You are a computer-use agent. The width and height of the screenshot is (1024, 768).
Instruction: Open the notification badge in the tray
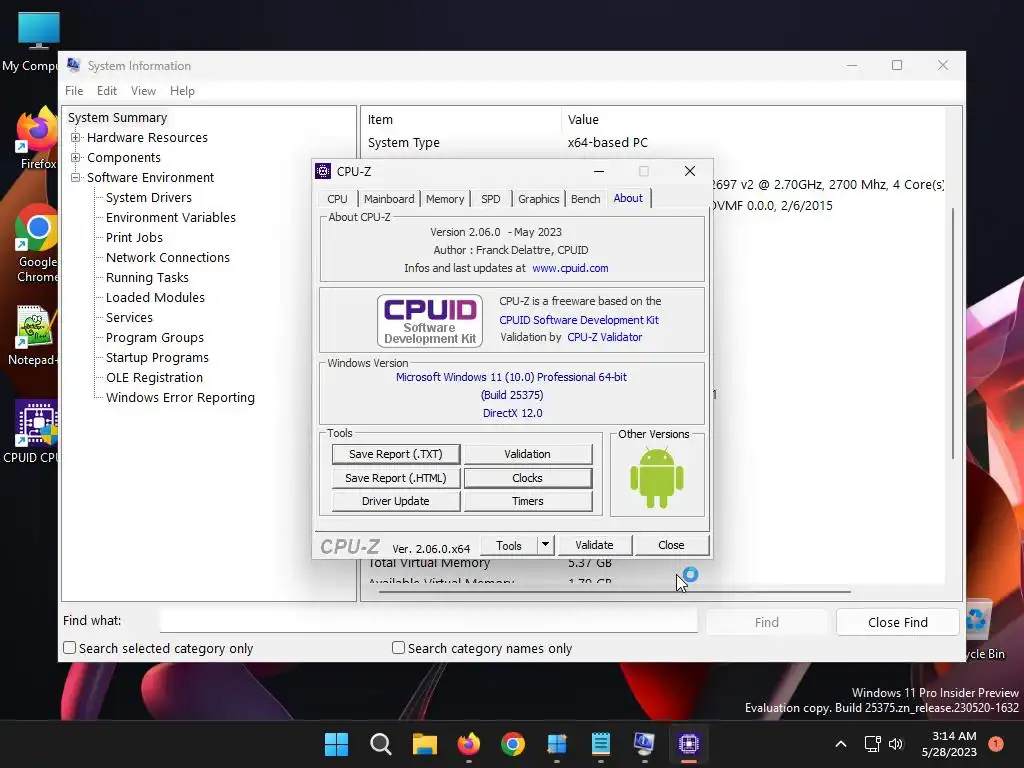(996, 744)
